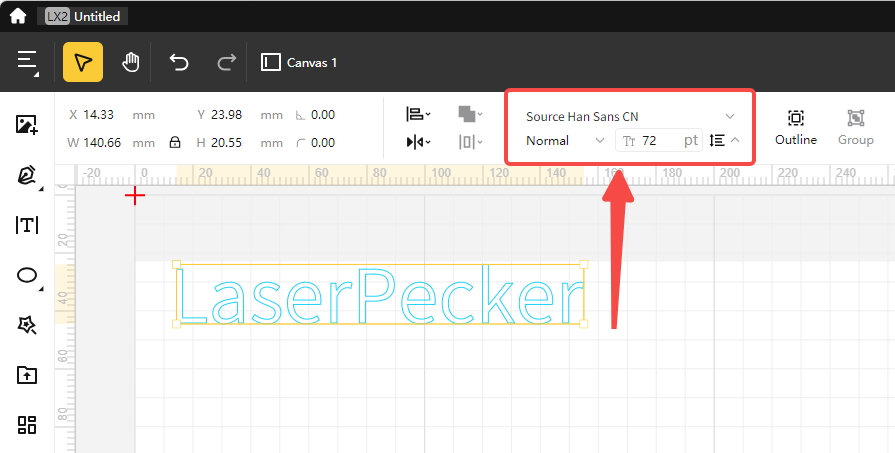This screenshot has width=895, height=453.
Task: Open the Source Han Sans CN font dropdown
Action: coord(630,116)
